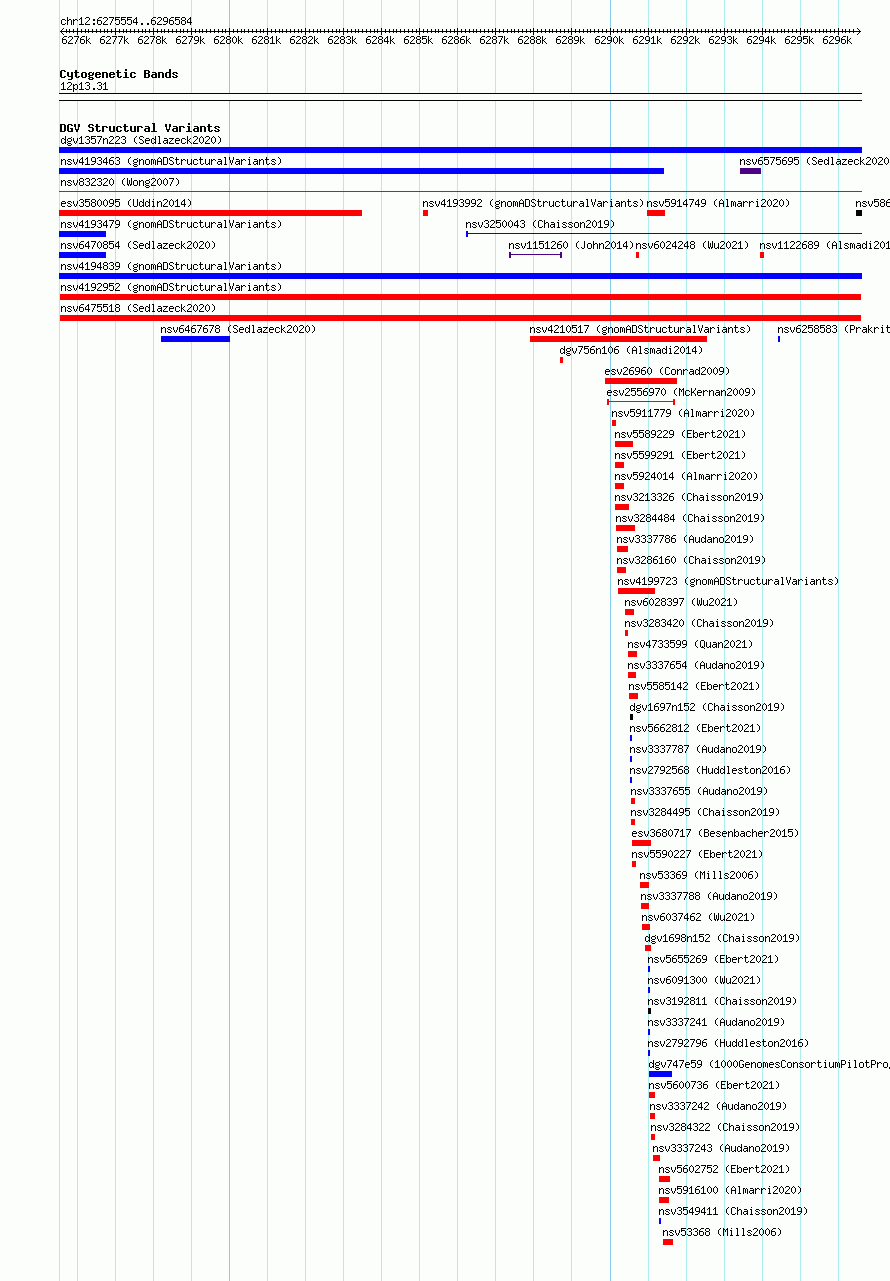Click the purple bar under nsv6575695
The image size is (890, 1281).
[750, 171]
